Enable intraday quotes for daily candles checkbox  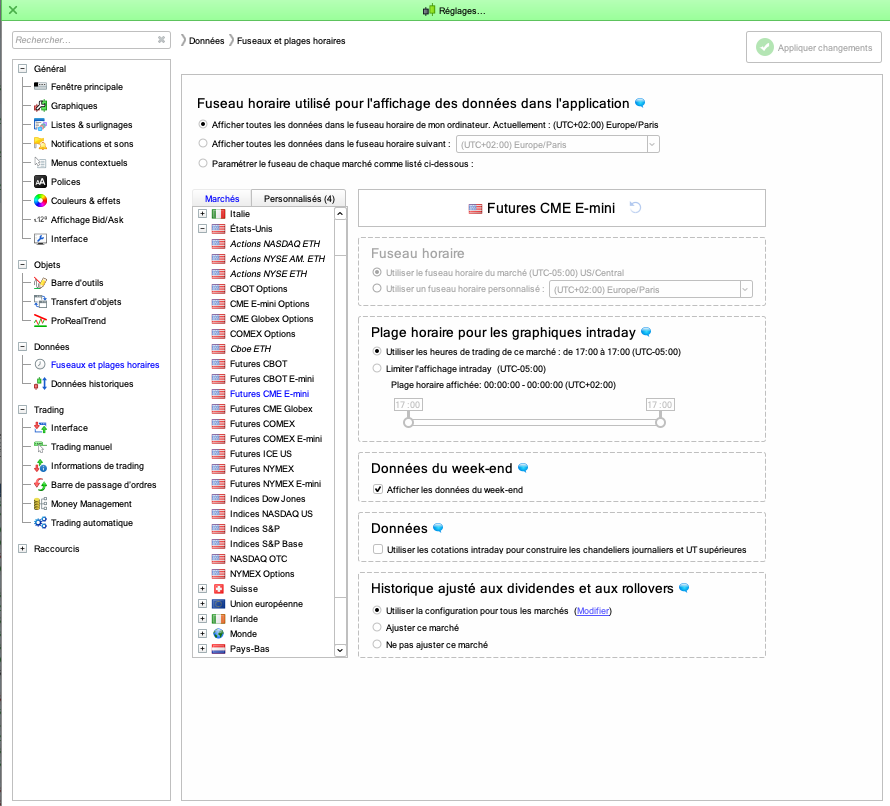[x=378, y=549]
